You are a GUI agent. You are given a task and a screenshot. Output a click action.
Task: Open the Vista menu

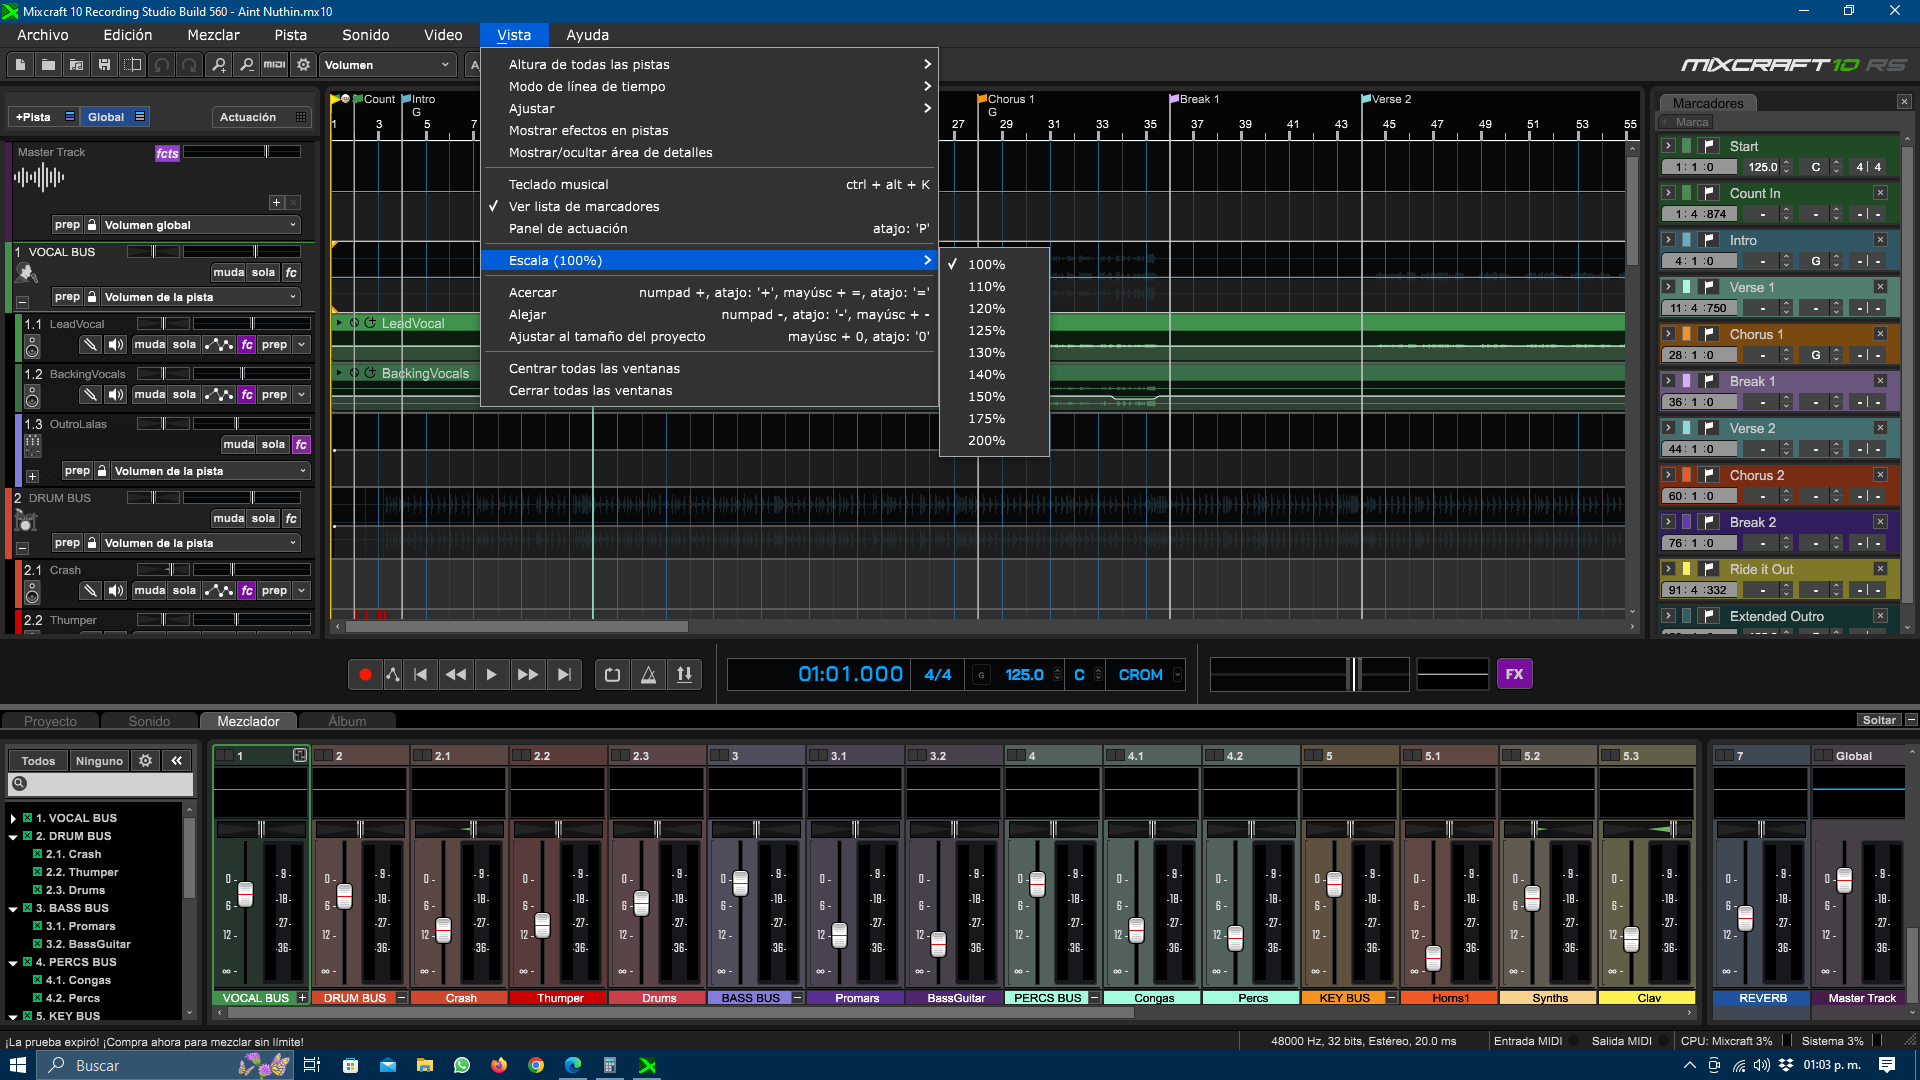tap(513, 34)
